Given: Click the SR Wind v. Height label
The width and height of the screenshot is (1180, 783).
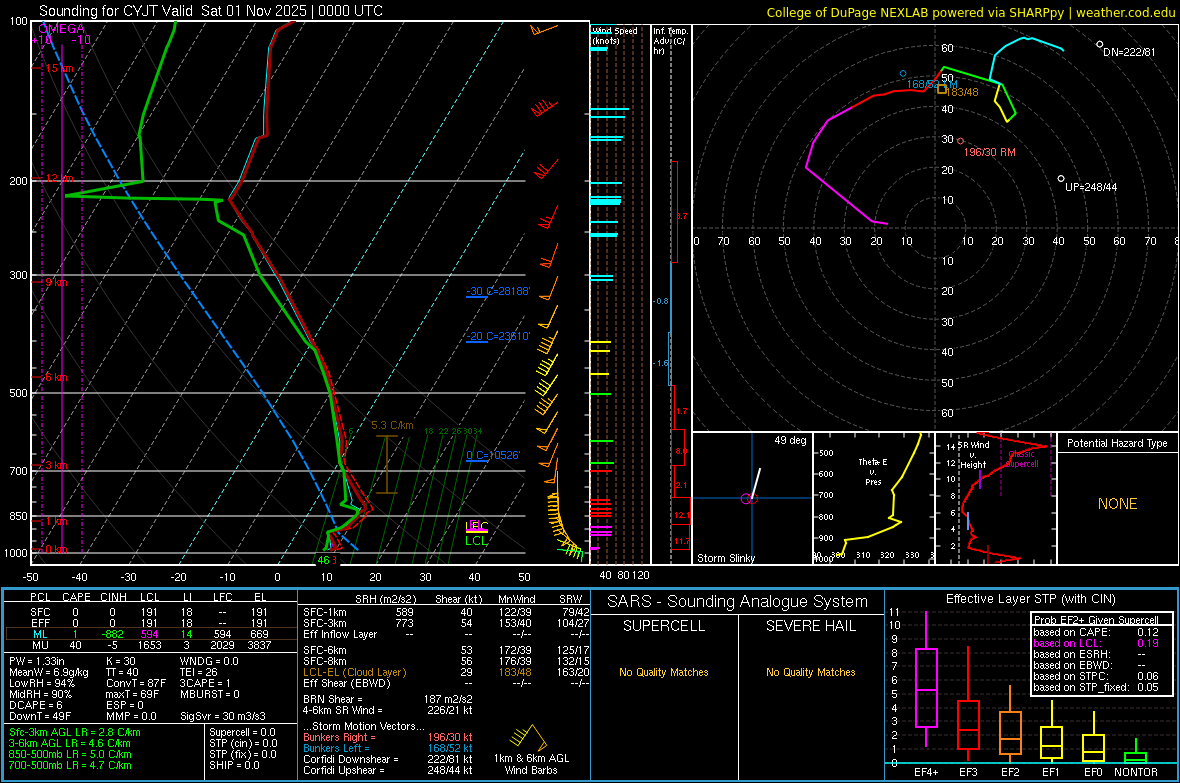Looking at the screenshot, I should [x=973, y=455].
